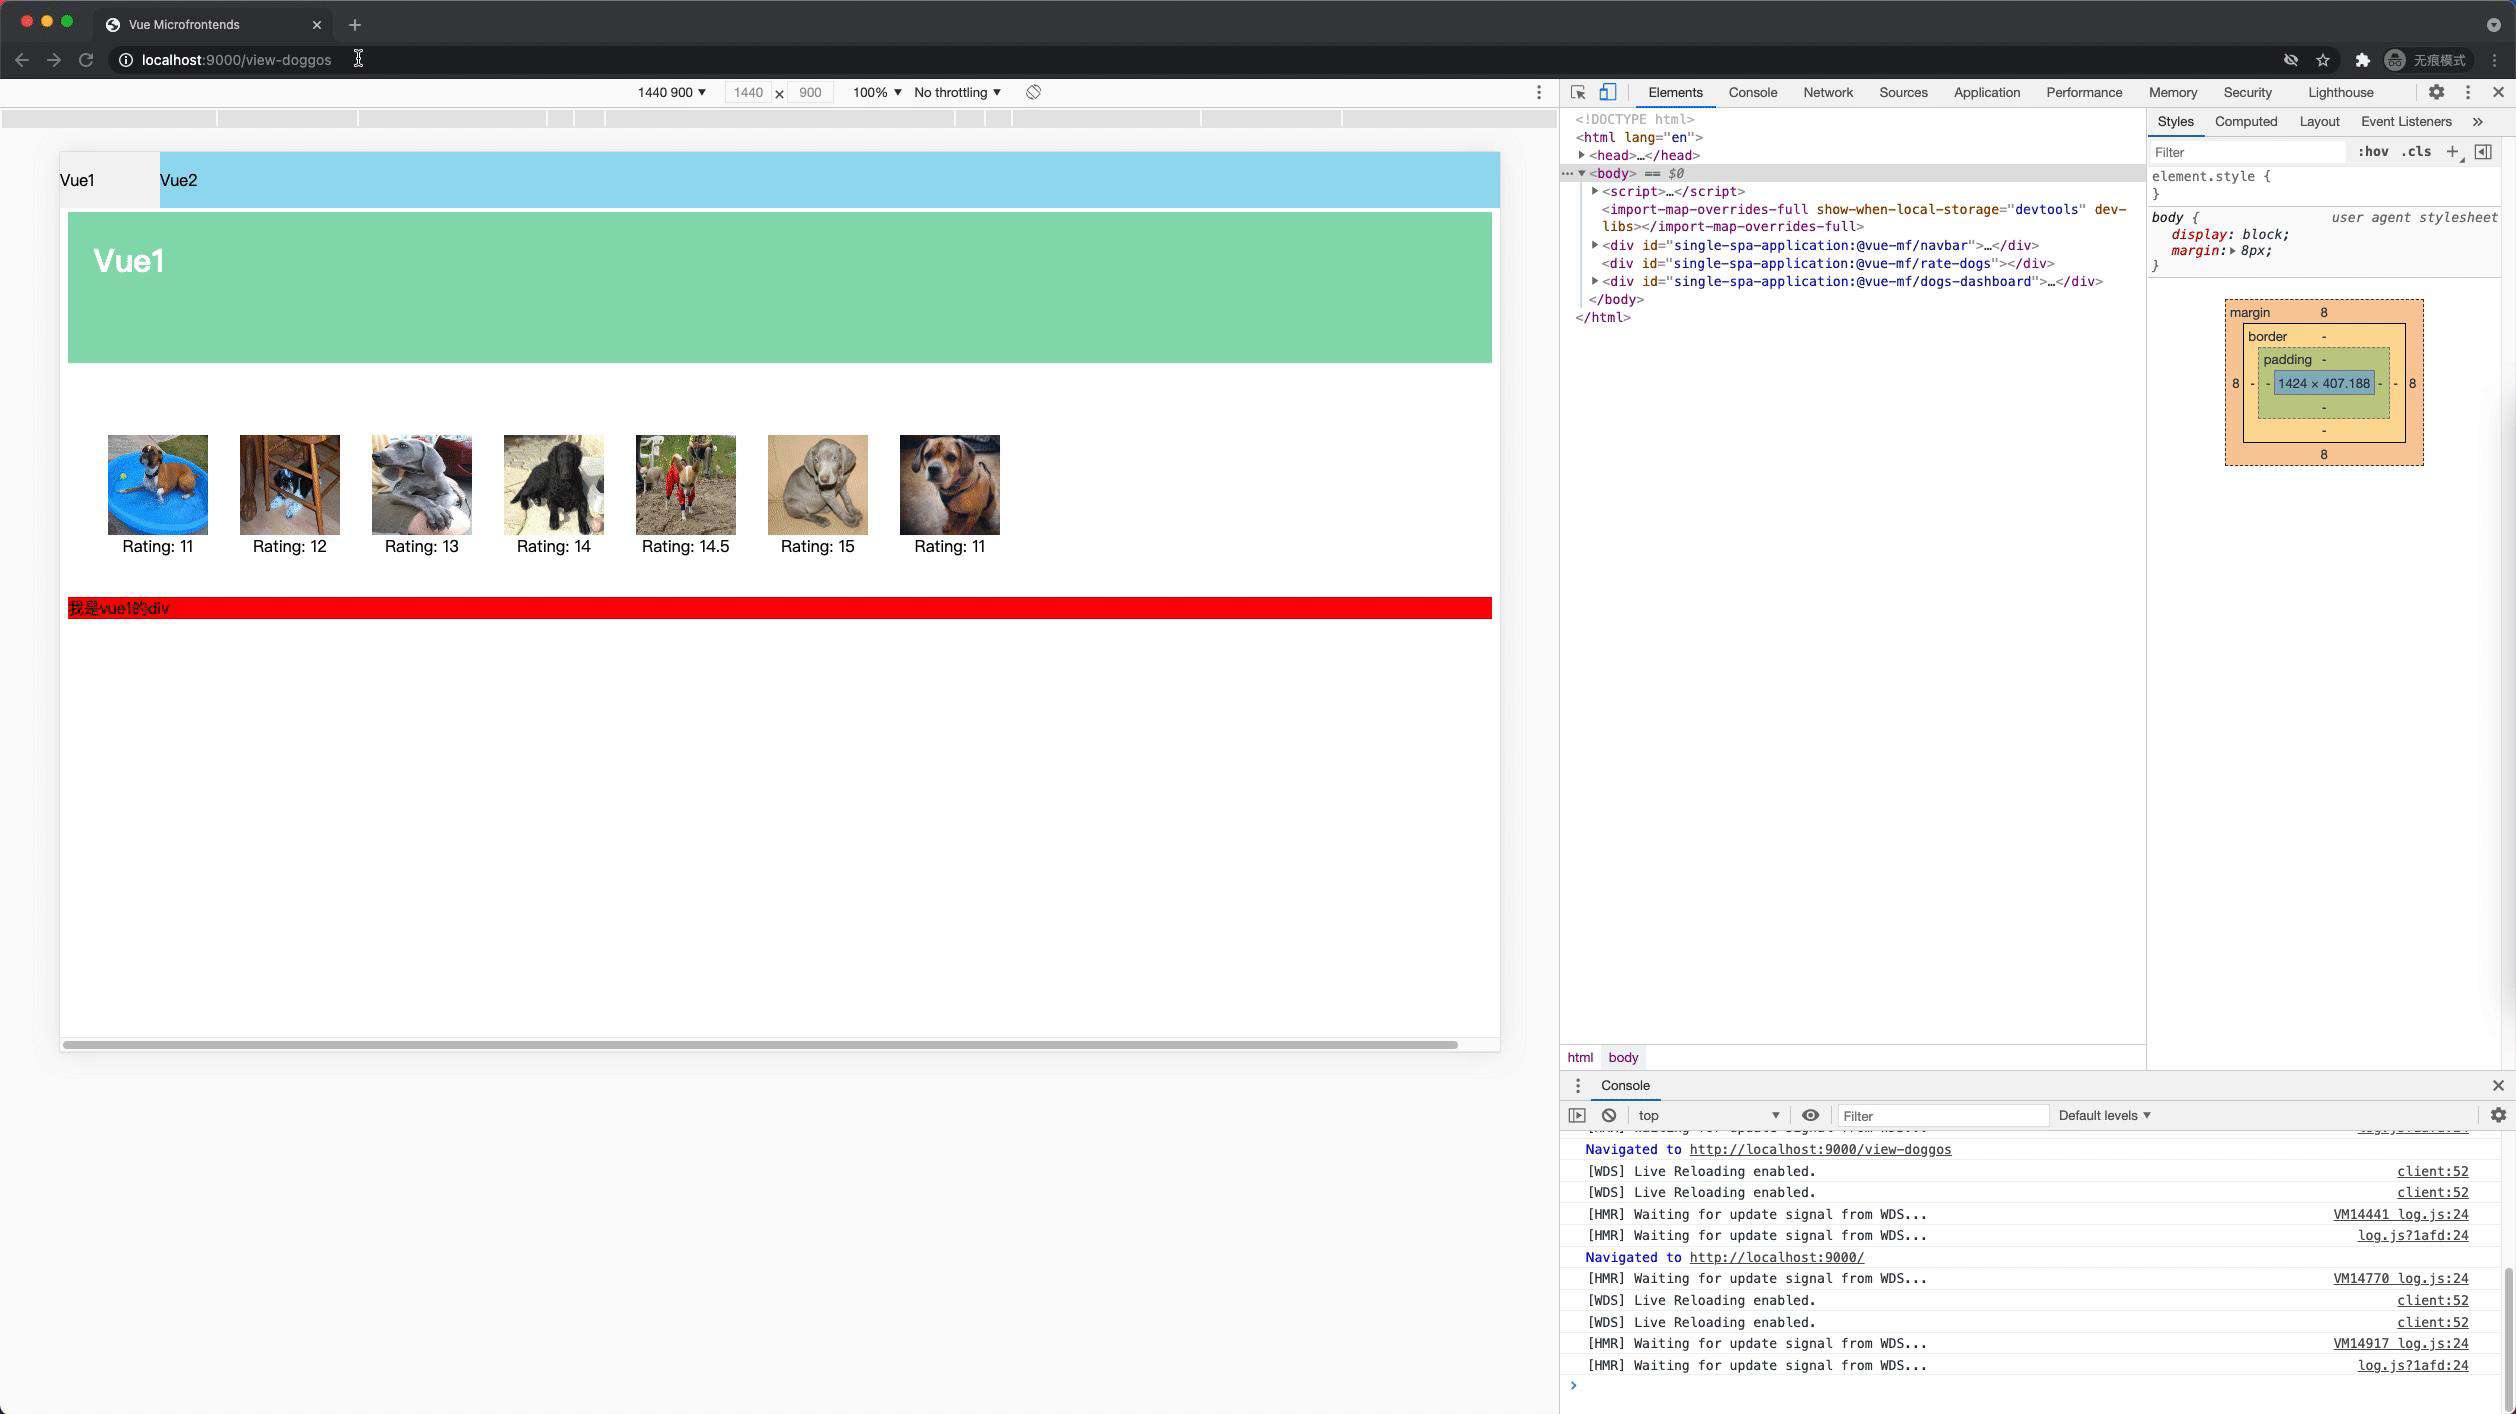Open console drawer three-dot menu
Viewport: 2516px width, 1414px height.
point(1578,1086)
